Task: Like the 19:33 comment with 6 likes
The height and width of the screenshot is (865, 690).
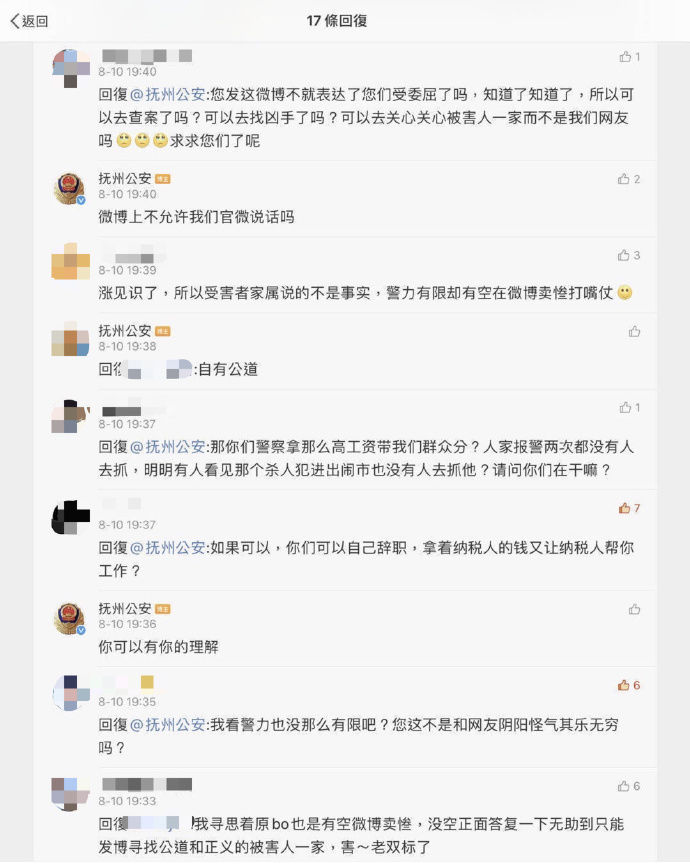Action: point(624,786)
